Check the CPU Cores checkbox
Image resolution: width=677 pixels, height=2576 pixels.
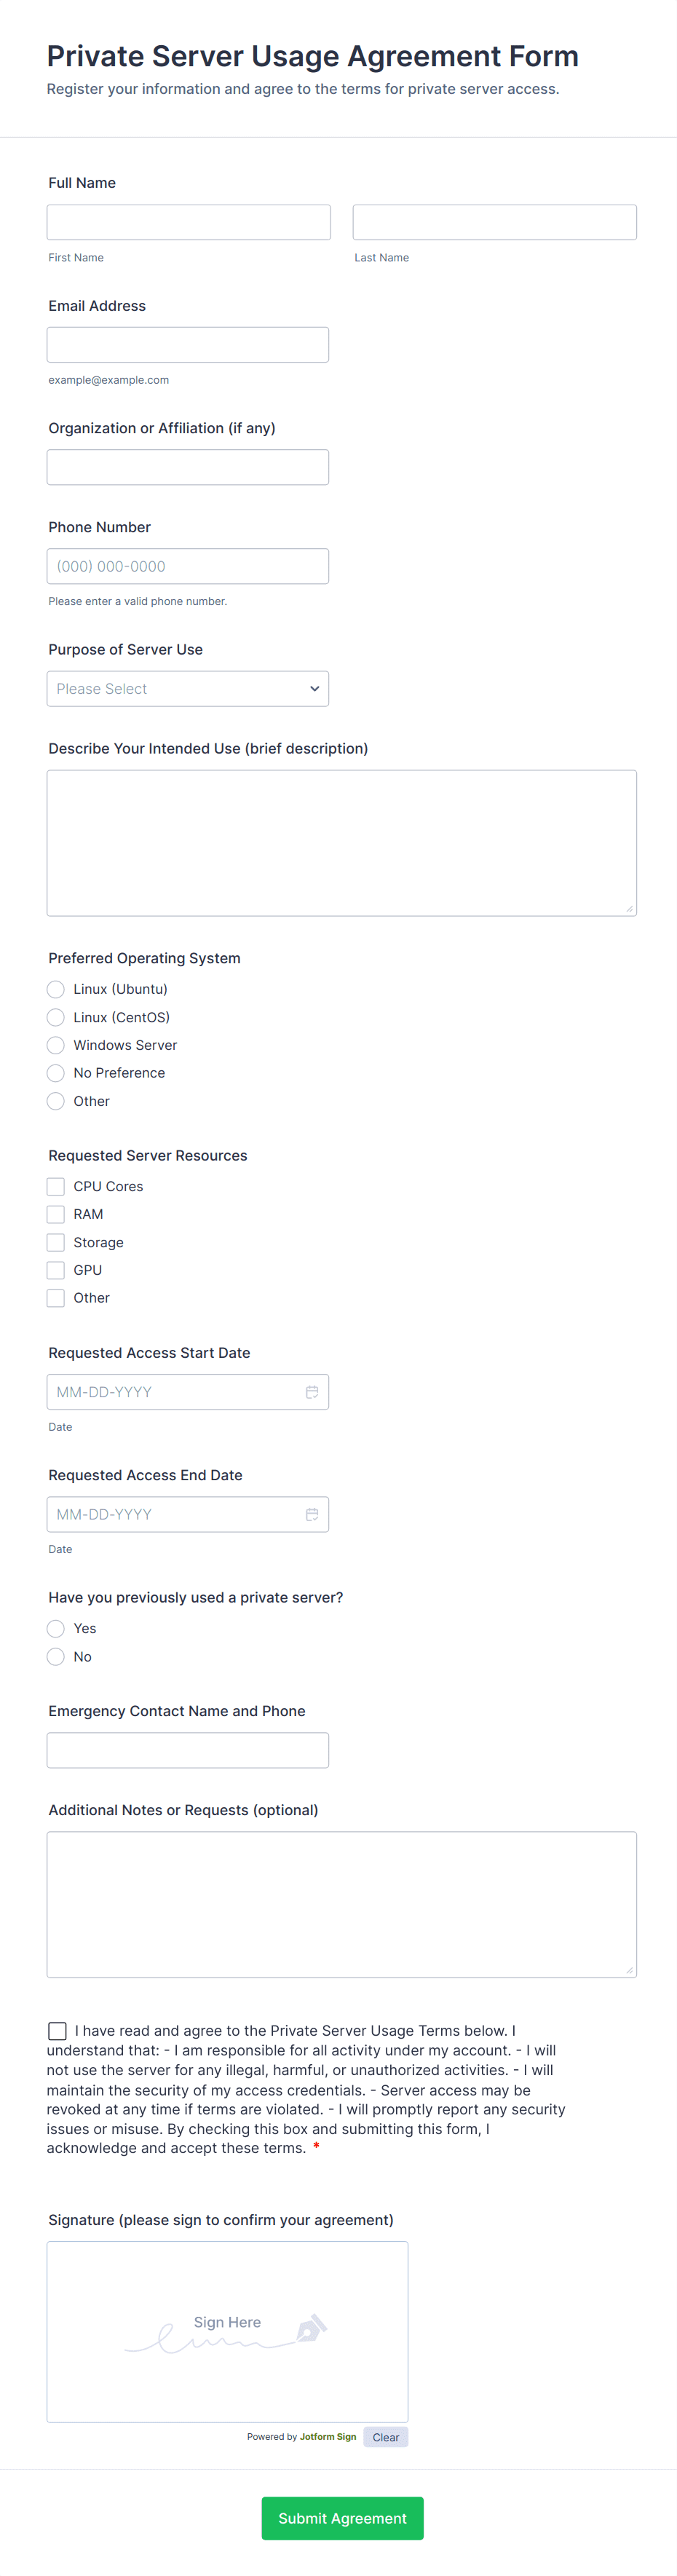pyautogui.click(x=56, y=1186)
